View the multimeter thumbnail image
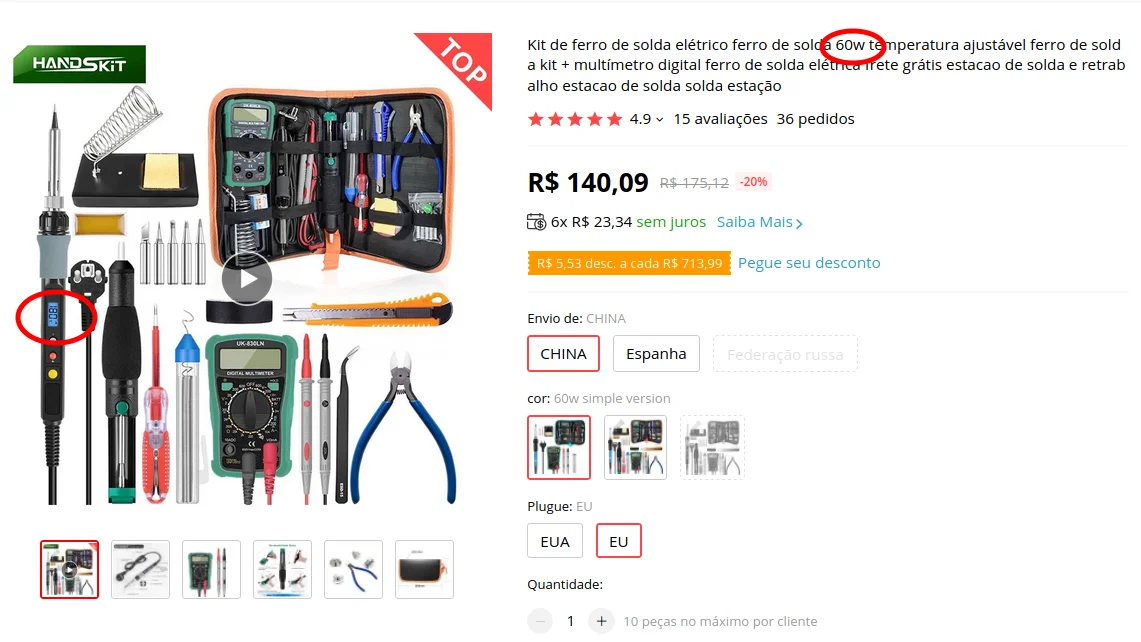Viewport: 1141px width, 642px height. [211, 569]
